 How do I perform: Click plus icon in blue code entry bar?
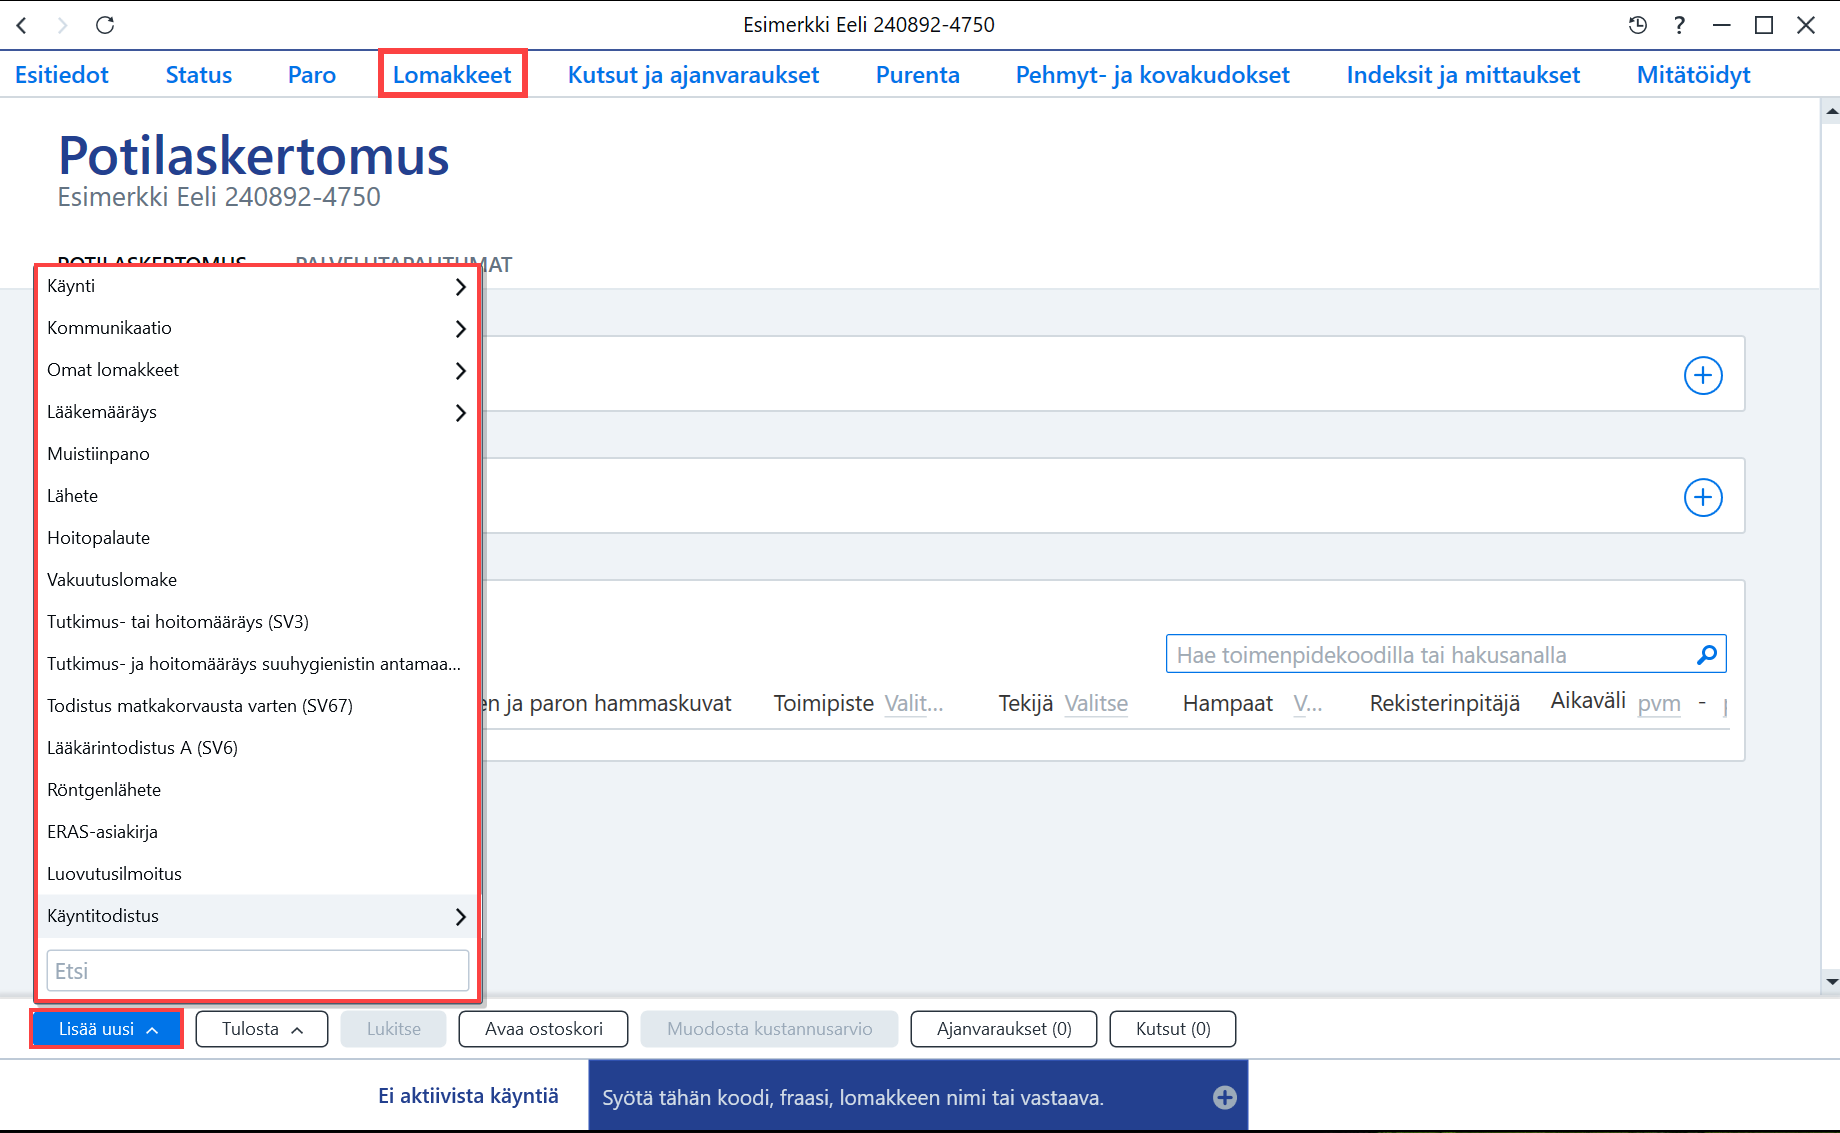[1225, 1097]
